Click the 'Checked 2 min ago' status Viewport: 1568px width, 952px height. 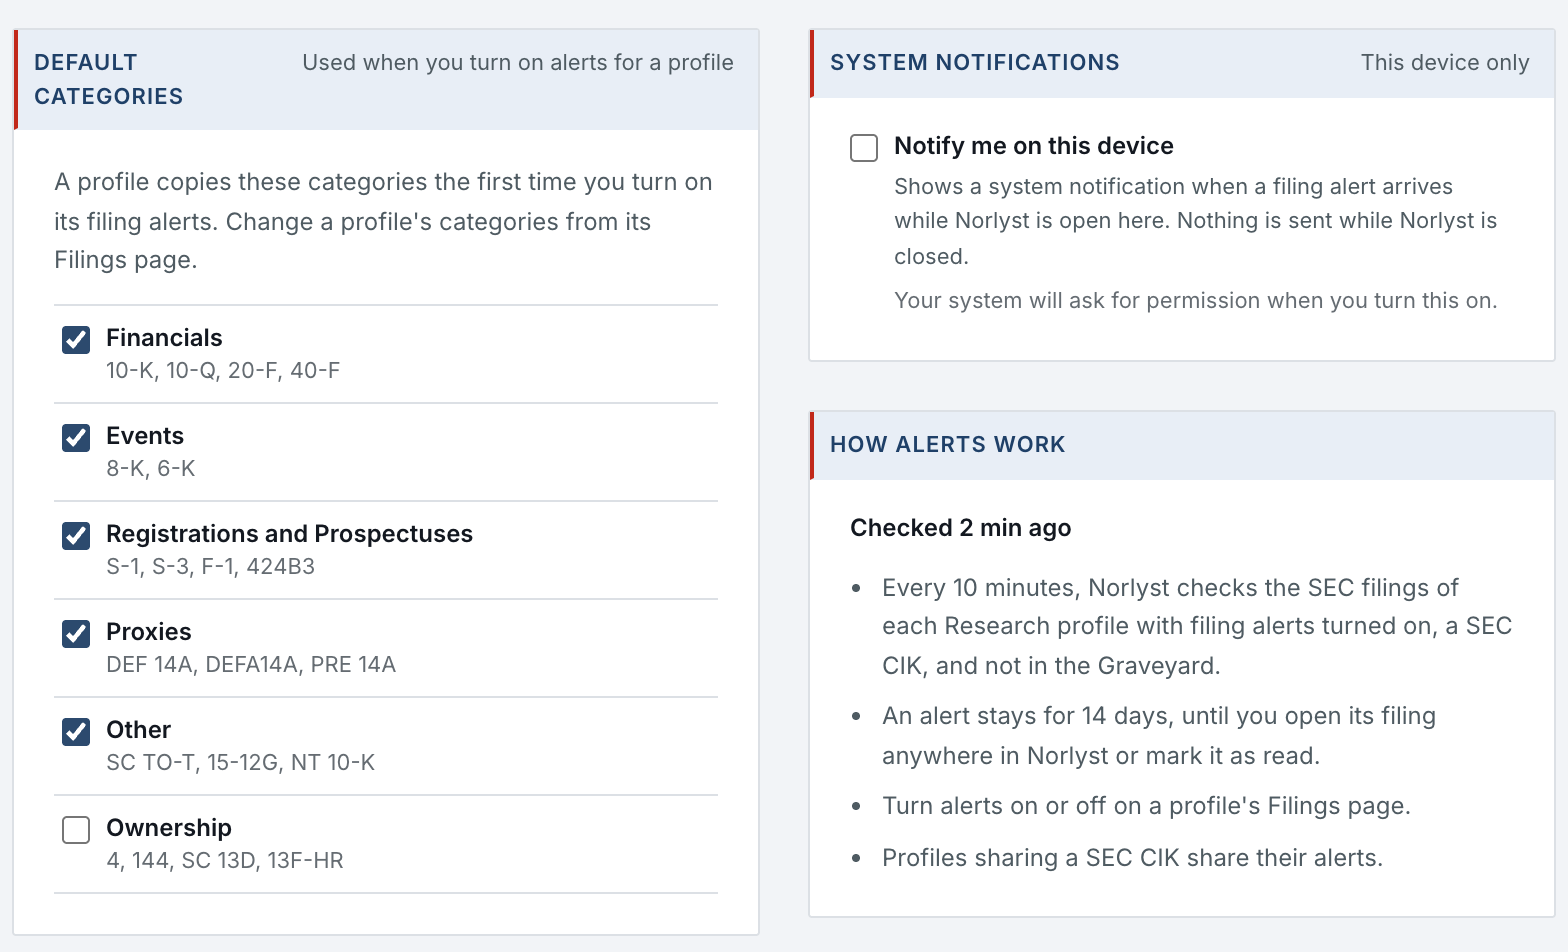pyautogui.click(x=960, y=528)
